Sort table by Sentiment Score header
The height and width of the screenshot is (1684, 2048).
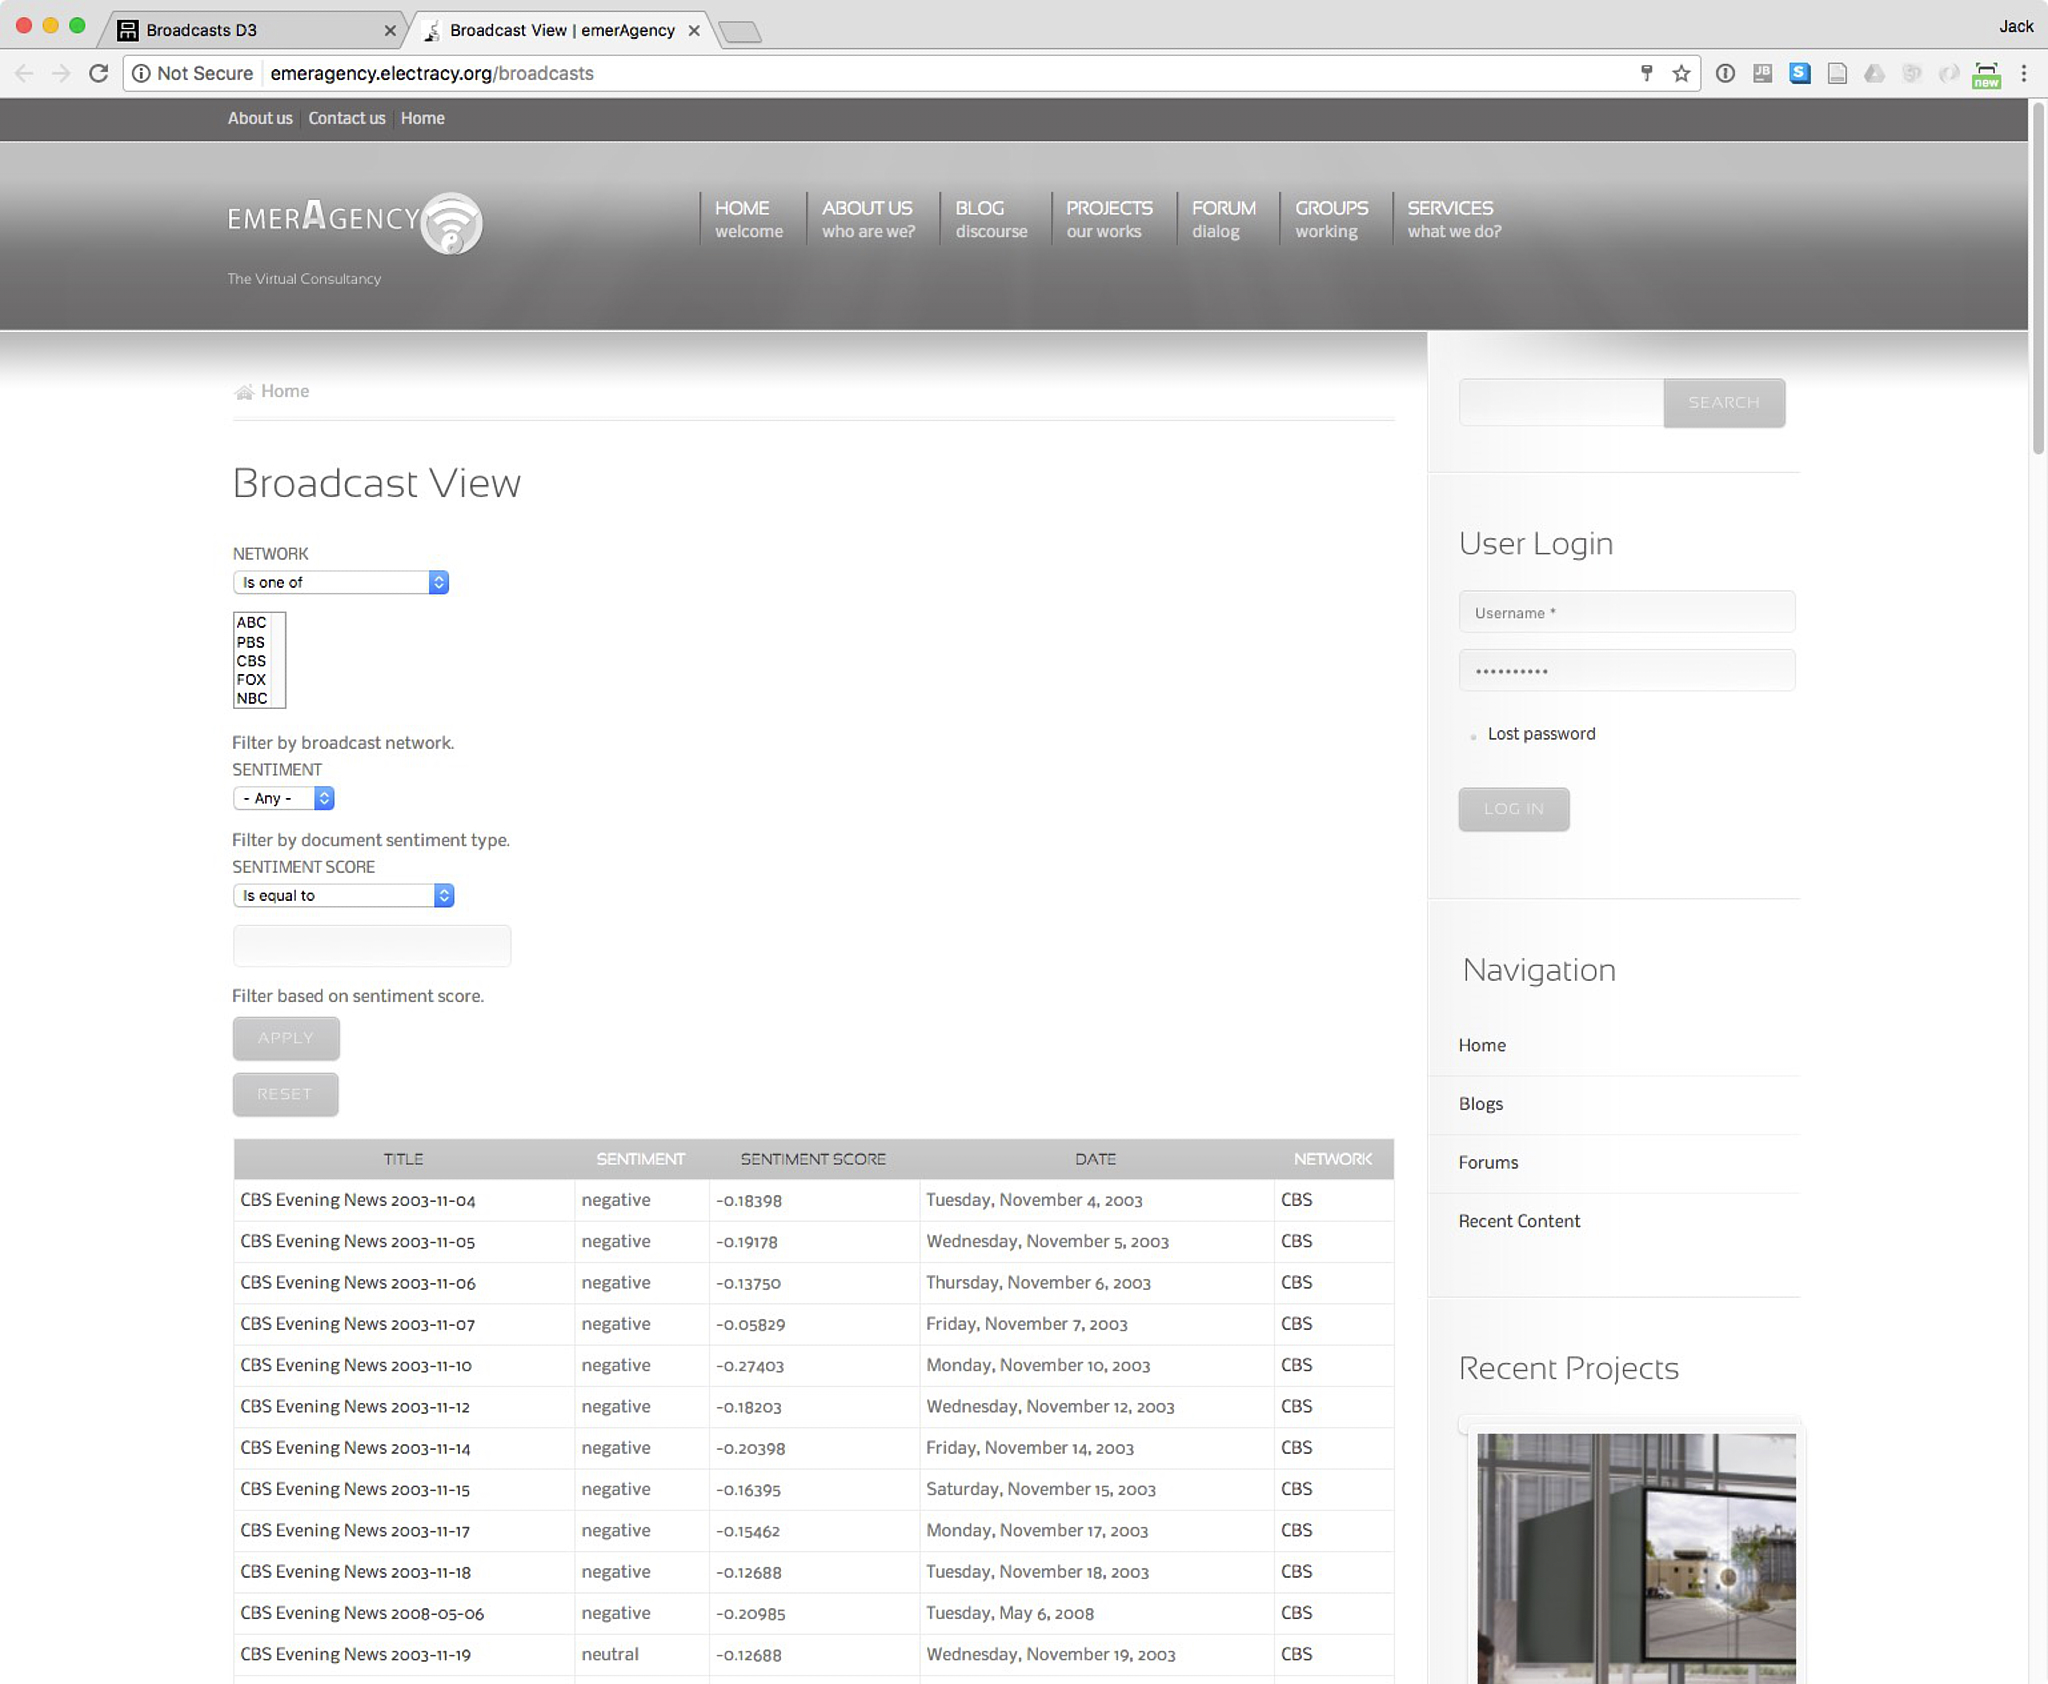(x=812, y=1159)
